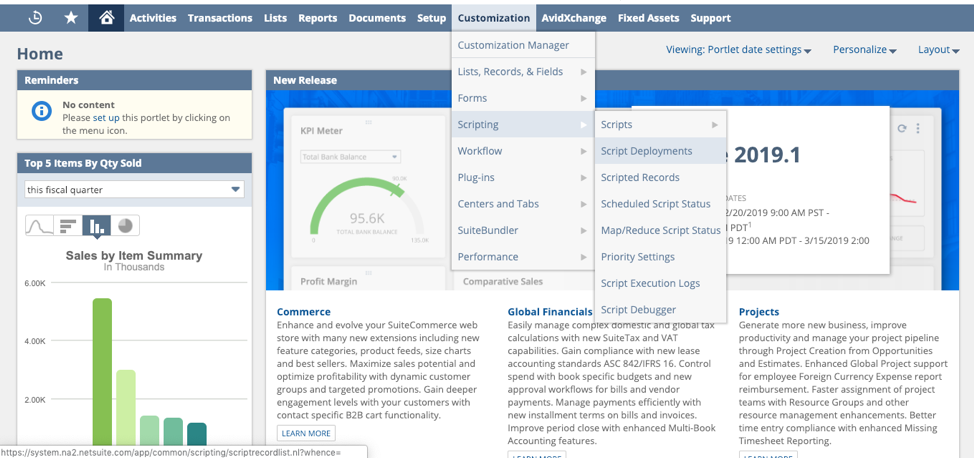Select the line chart type icon
Viewport: 974px width, 458px height.
39,226
